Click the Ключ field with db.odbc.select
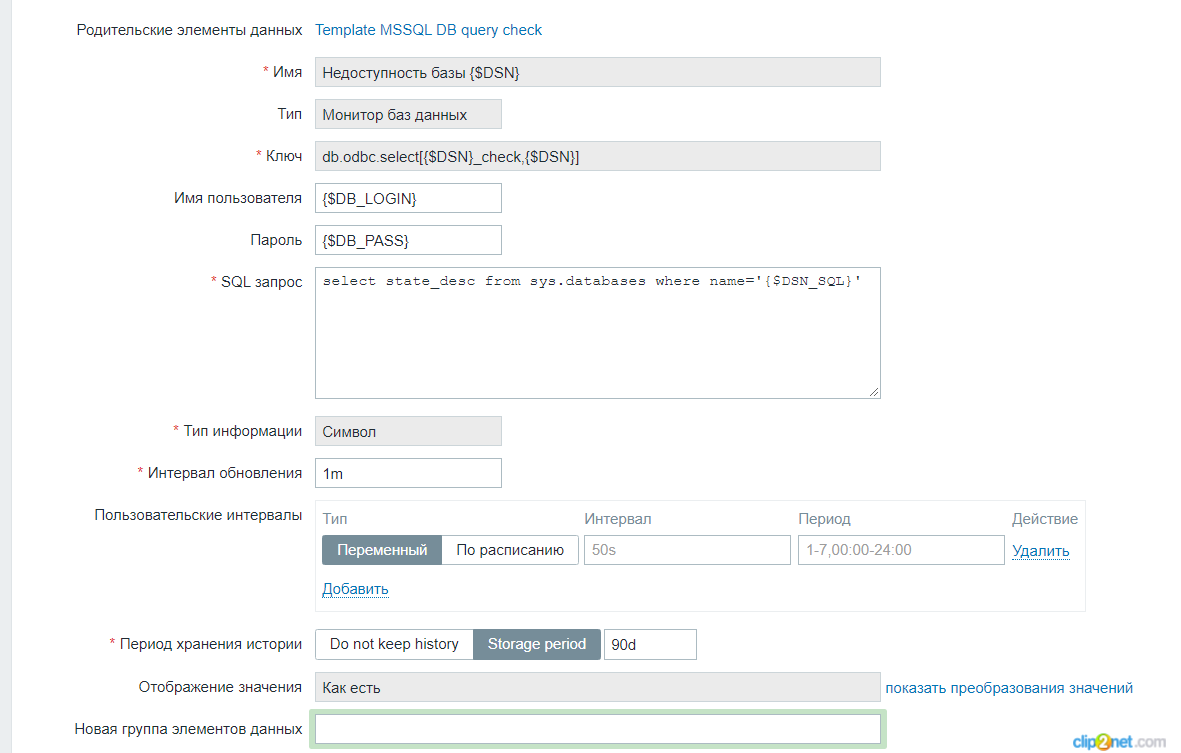The width and height of the screenshot is (1181, 753). pos(597,156)
